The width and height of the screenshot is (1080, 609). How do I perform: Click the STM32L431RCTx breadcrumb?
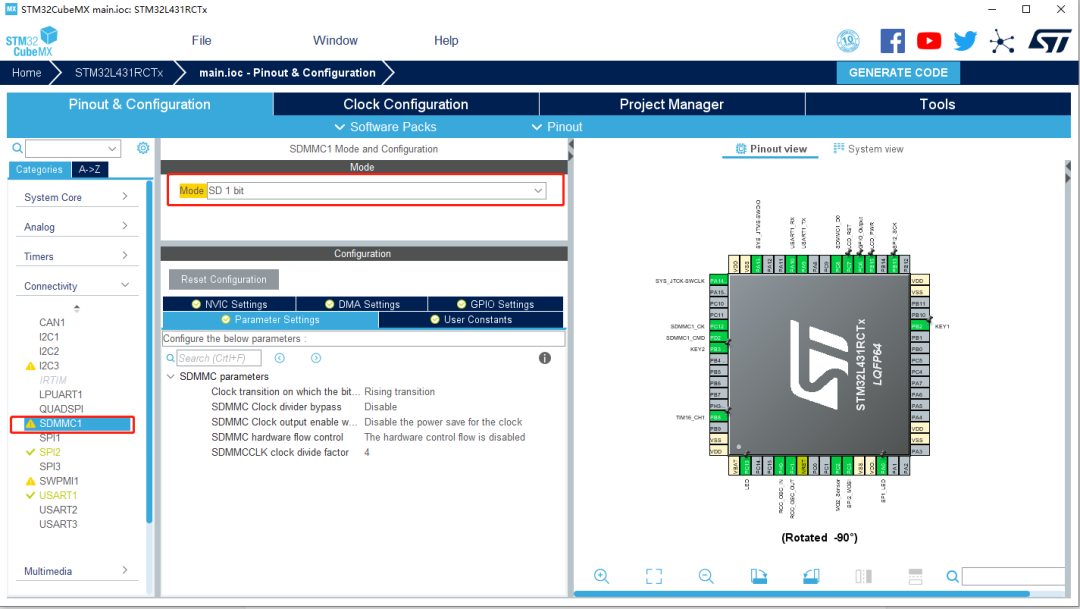[x=118, y=72]
